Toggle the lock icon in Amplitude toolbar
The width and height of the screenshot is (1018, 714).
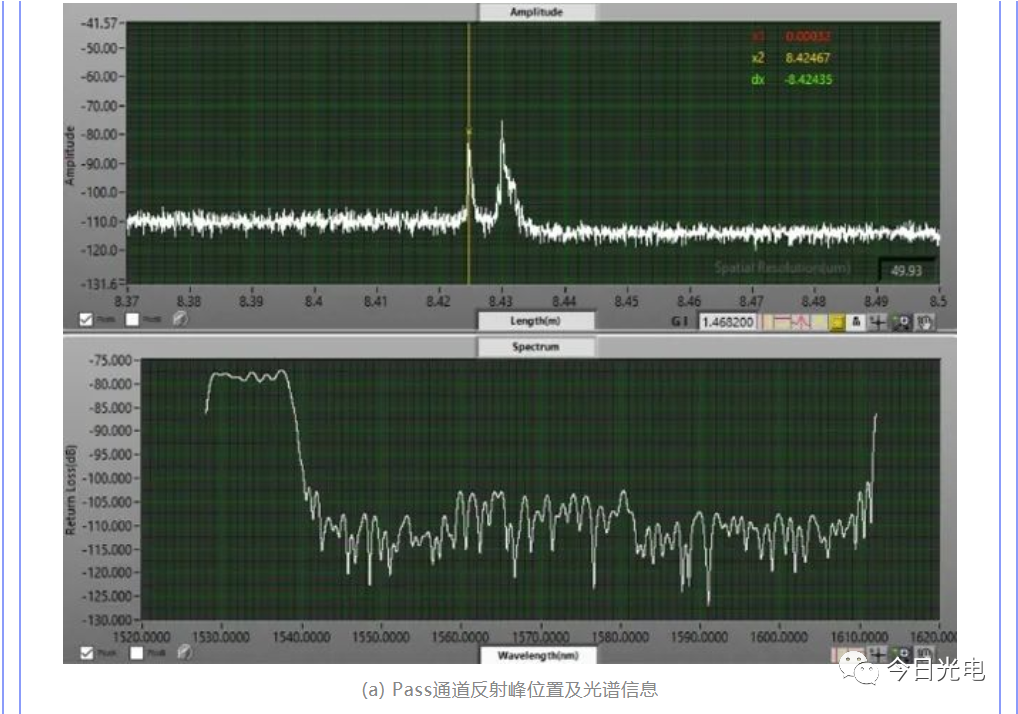click(x=856, y=322)
